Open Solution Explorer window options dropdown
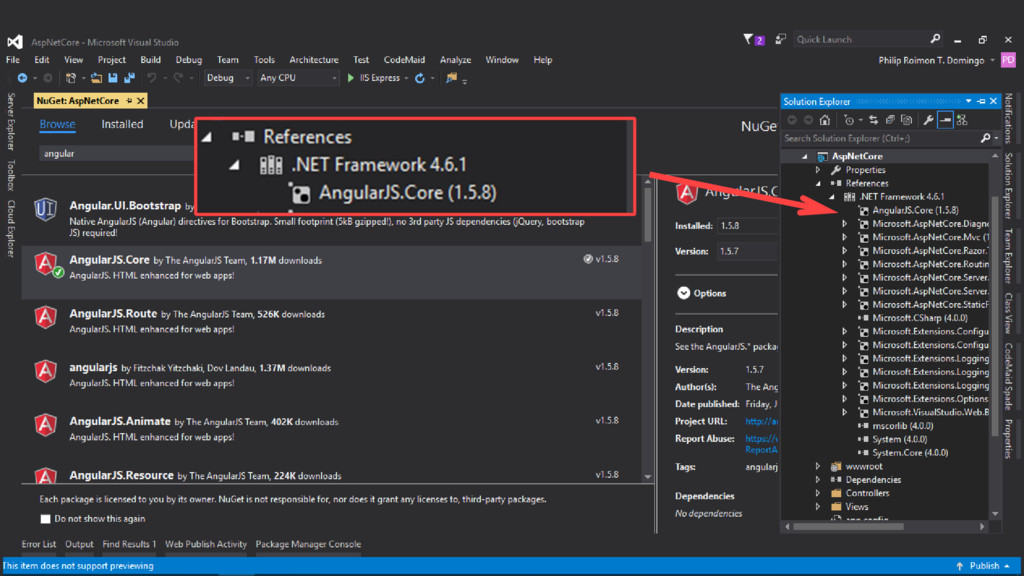 (x=968, y=101)
